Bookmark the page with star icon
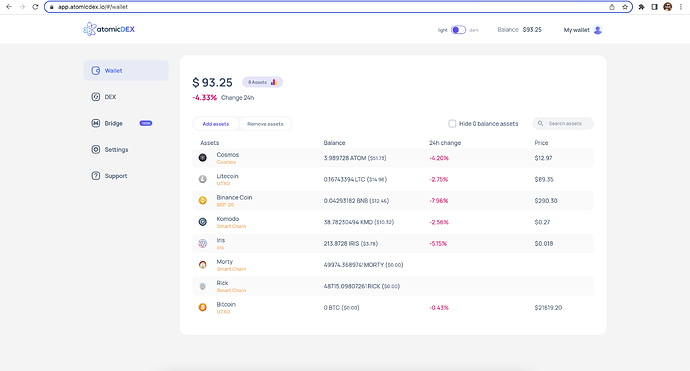This screenshot has width=690, height=371. click(625, 7)
